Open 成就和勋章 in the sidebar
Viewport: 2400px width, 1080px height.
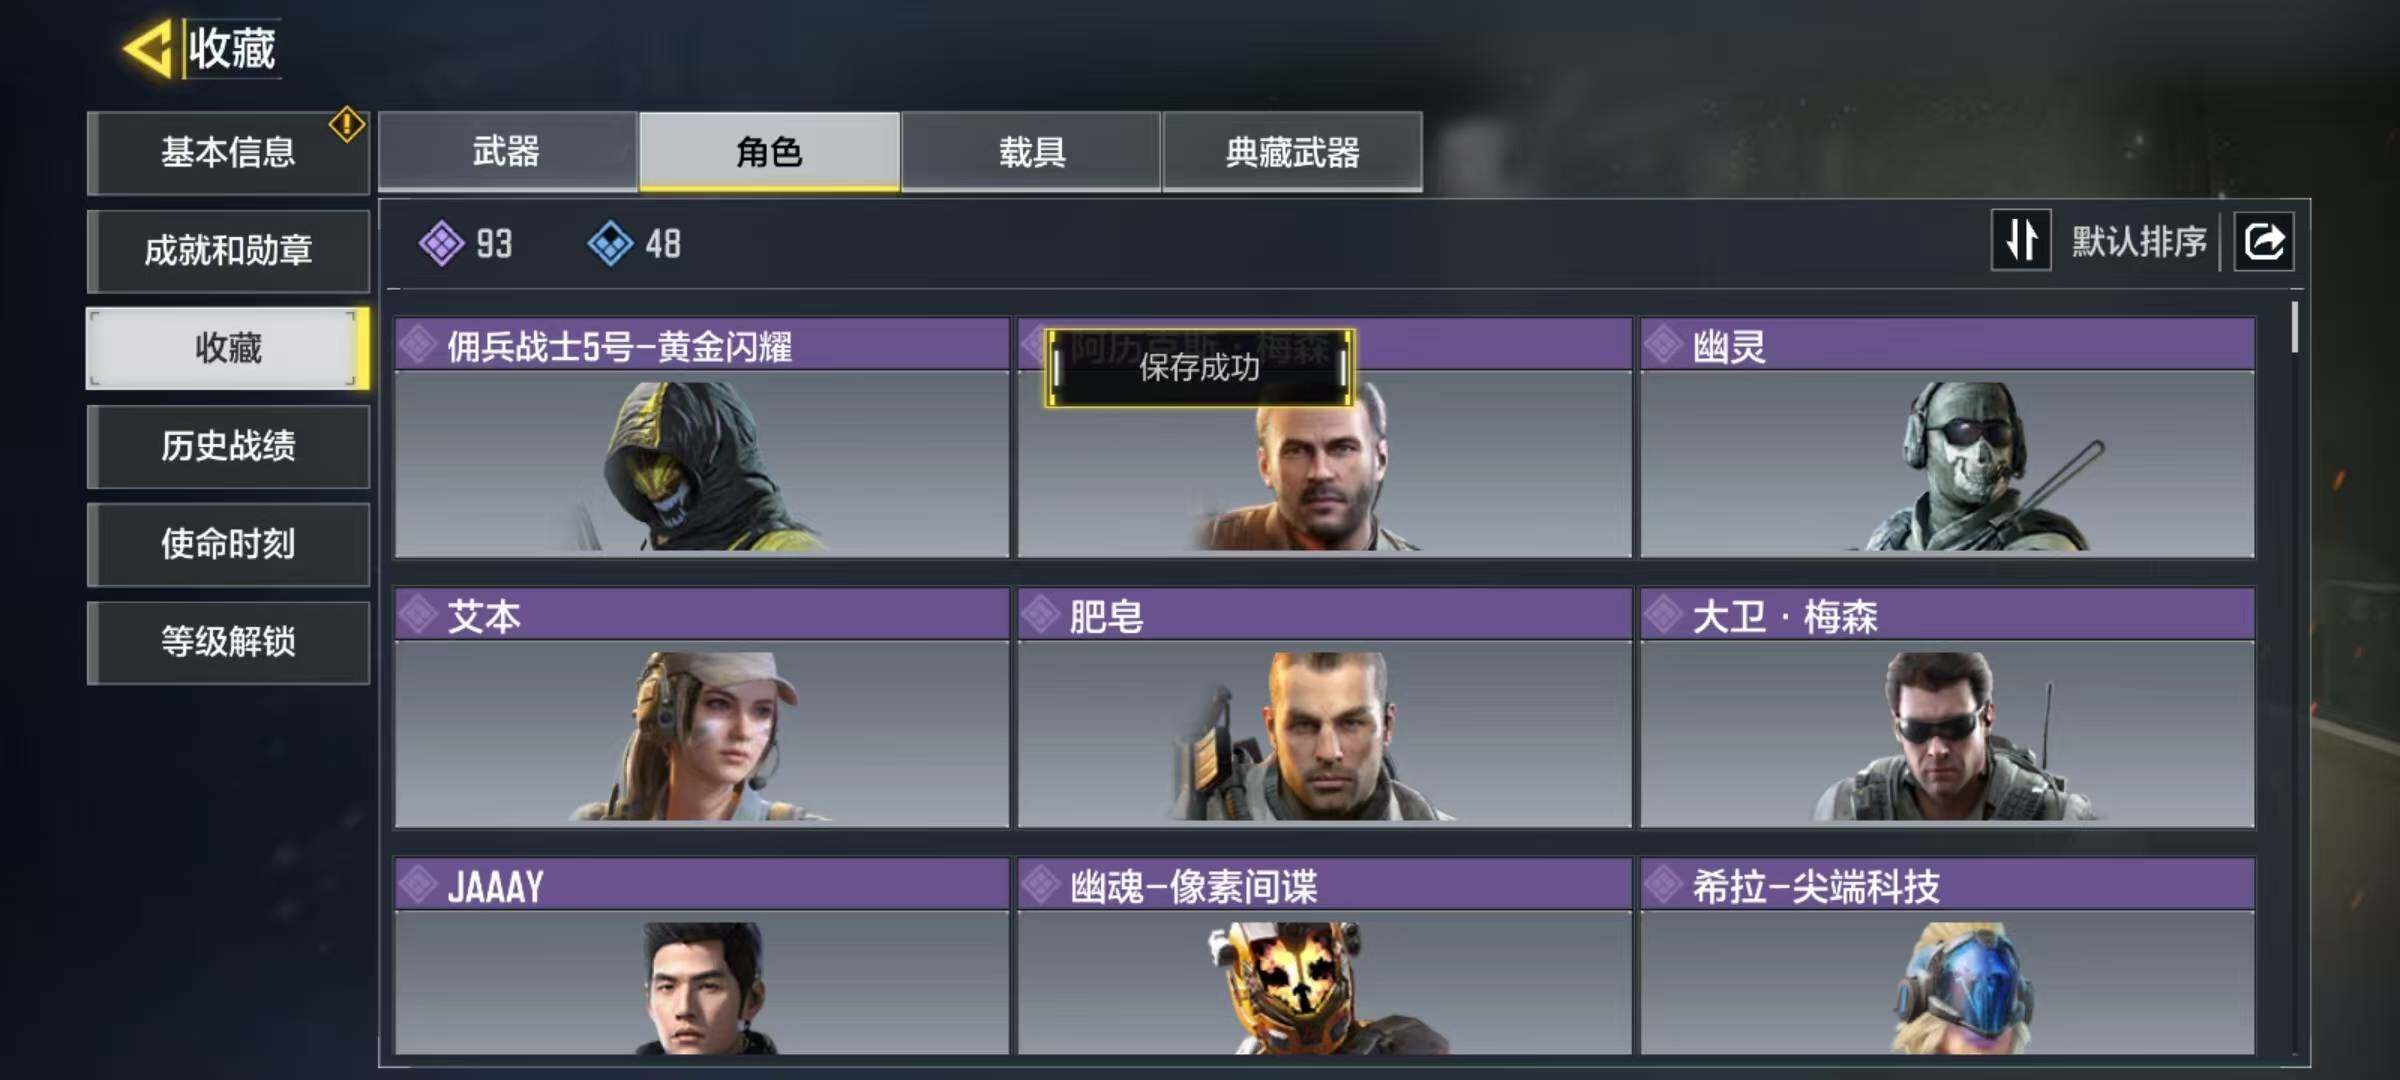click(x=228, y=251)
